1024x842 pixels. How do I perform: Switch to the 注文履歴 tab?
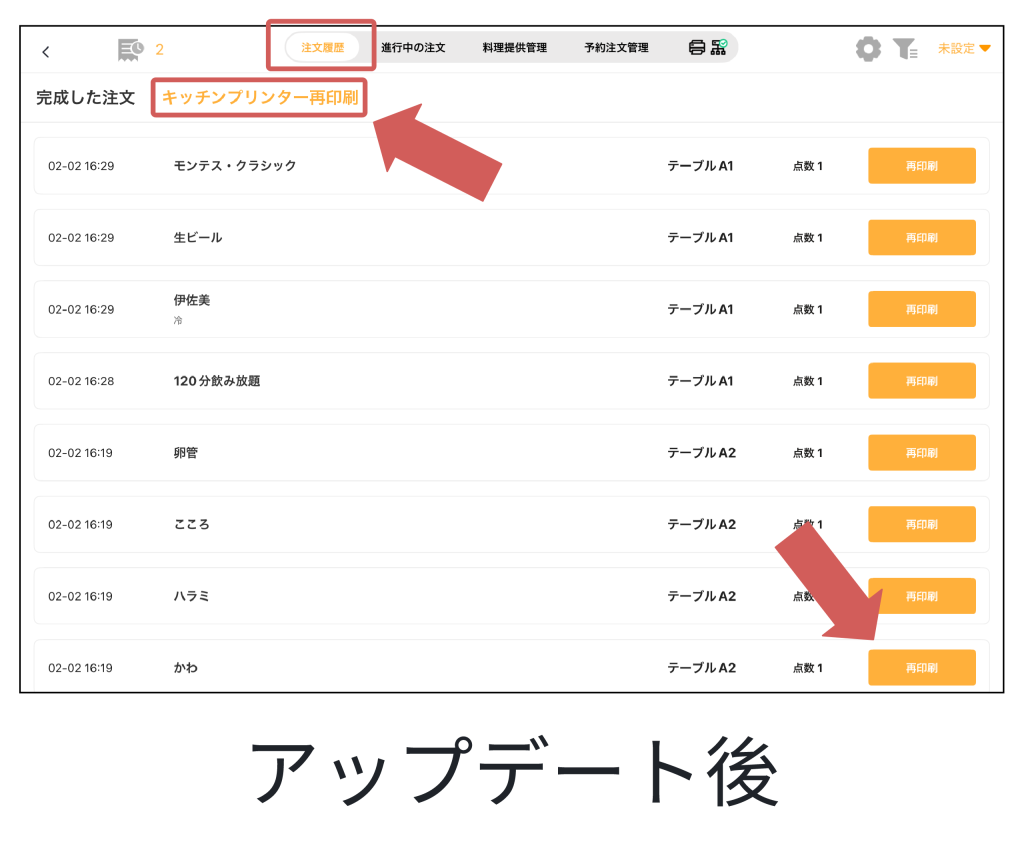click(x=322, y=47)
